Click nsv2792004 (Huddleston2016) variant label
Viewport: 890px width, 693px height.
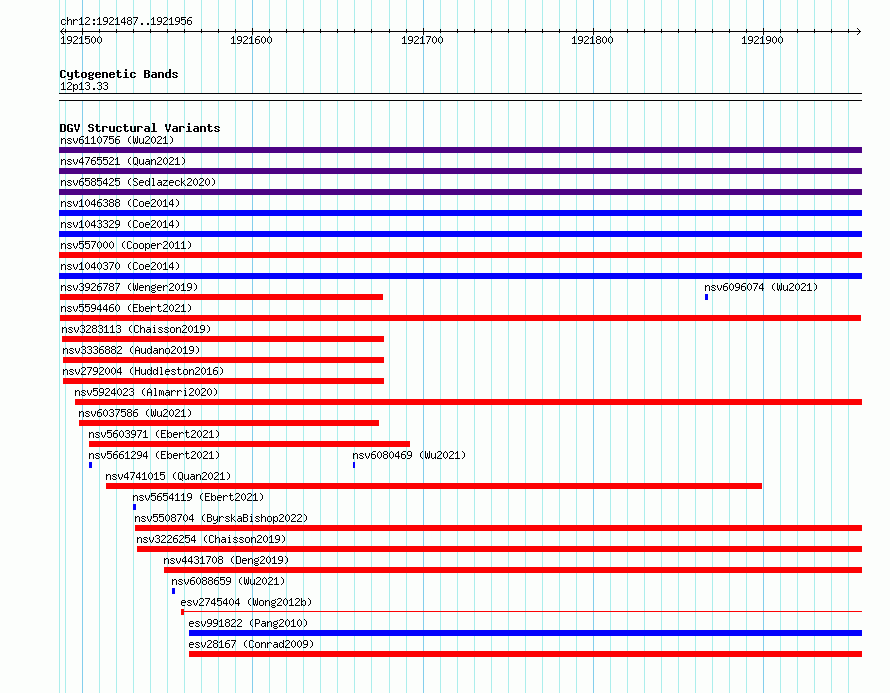pos(143,371)
